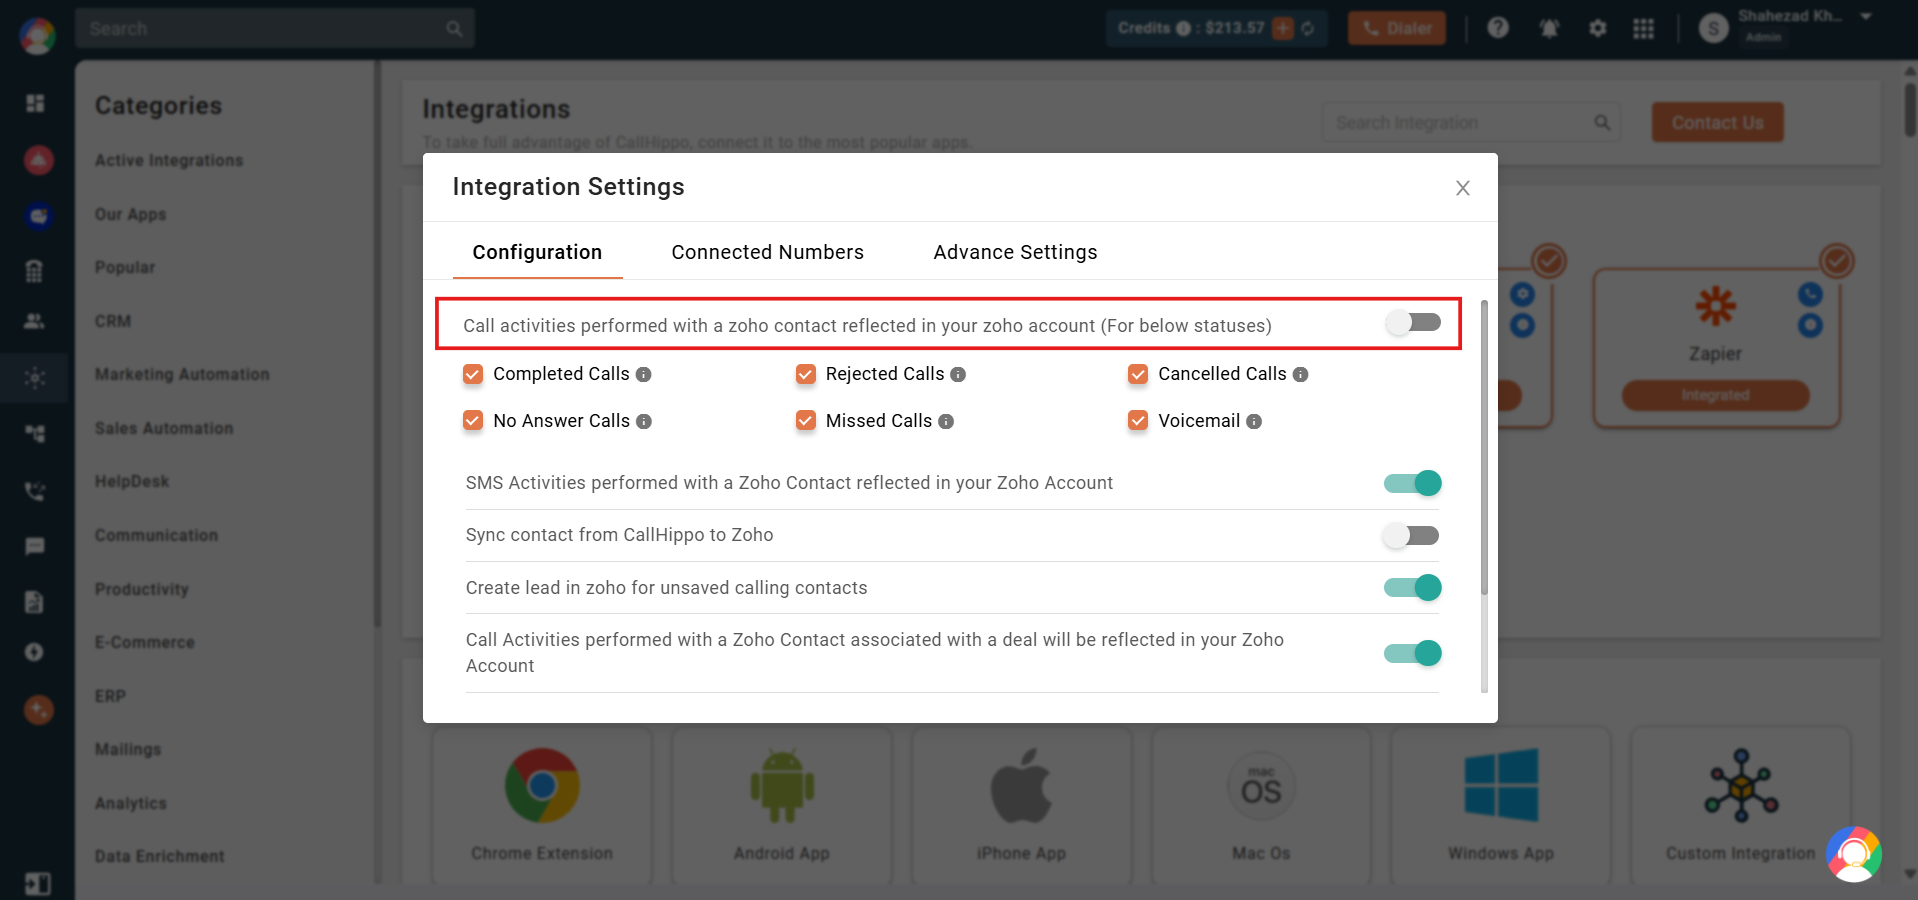Uncheck Missed Calls

coord(806,421)
